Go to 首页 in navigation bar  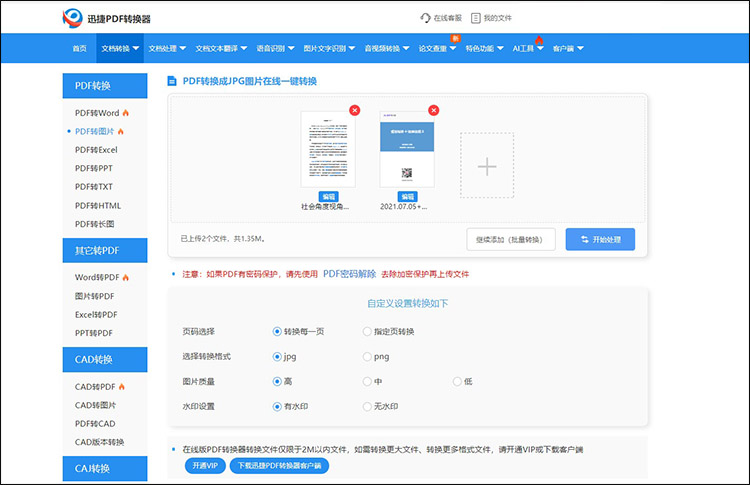coord(79,48)
